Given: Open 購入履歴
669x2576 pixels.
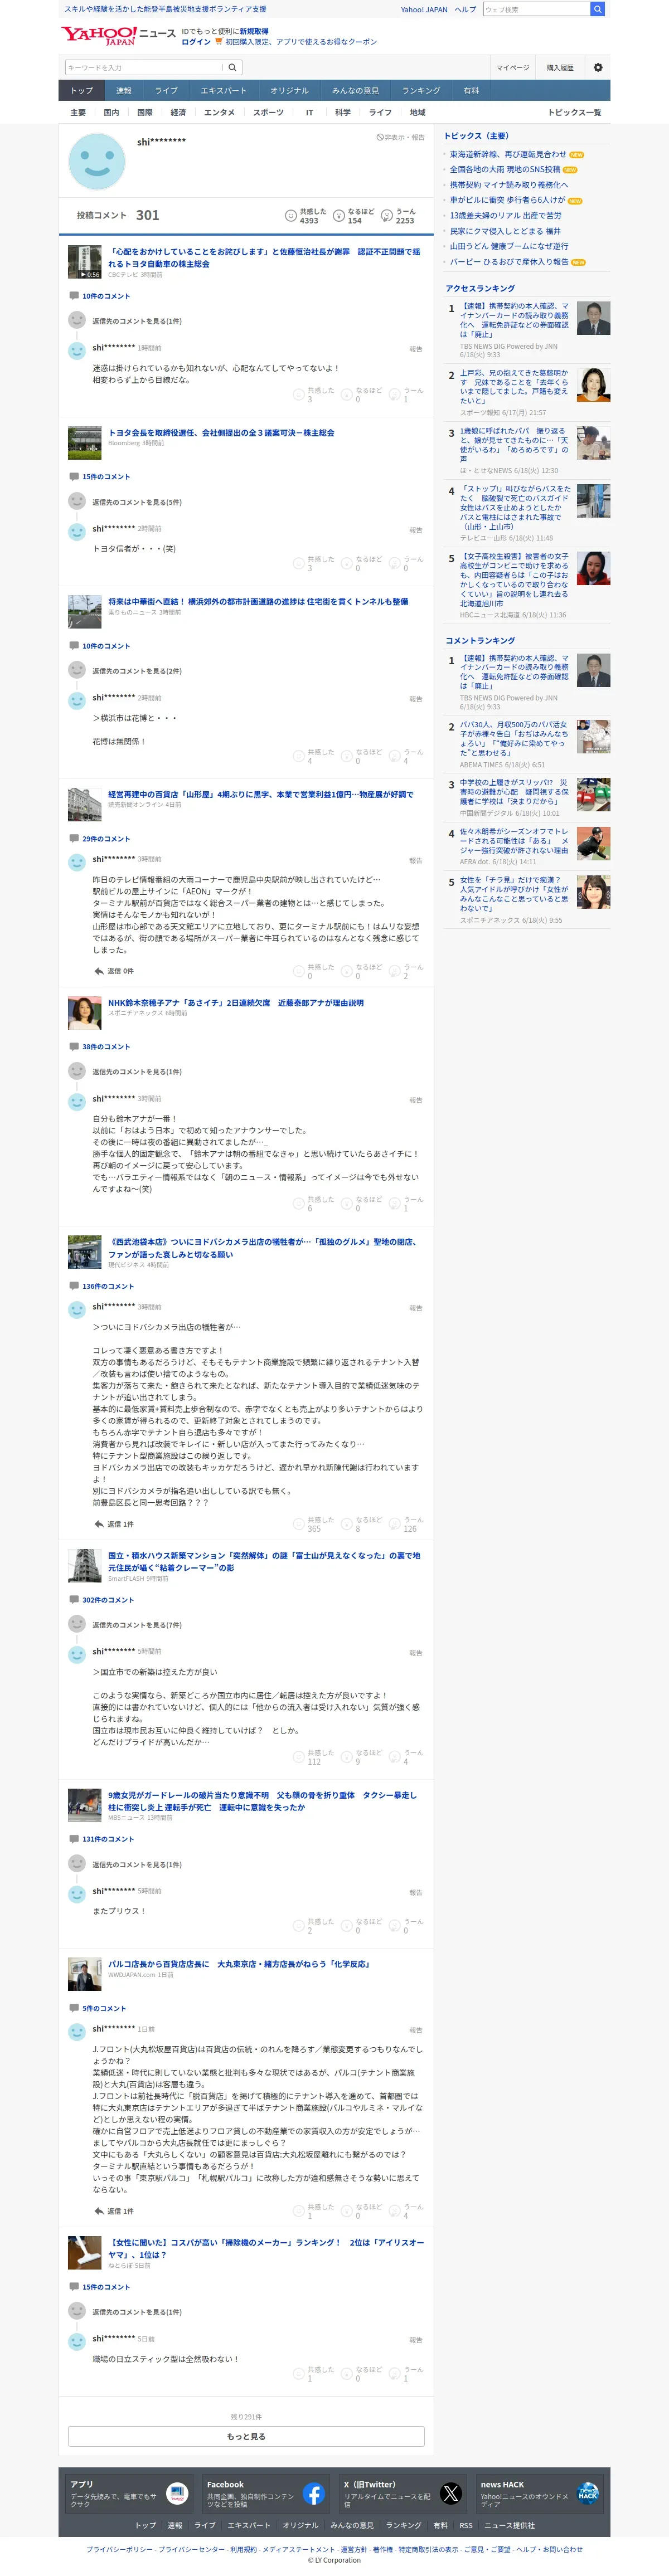Looking at the screenshot, I should pos(560,68).
